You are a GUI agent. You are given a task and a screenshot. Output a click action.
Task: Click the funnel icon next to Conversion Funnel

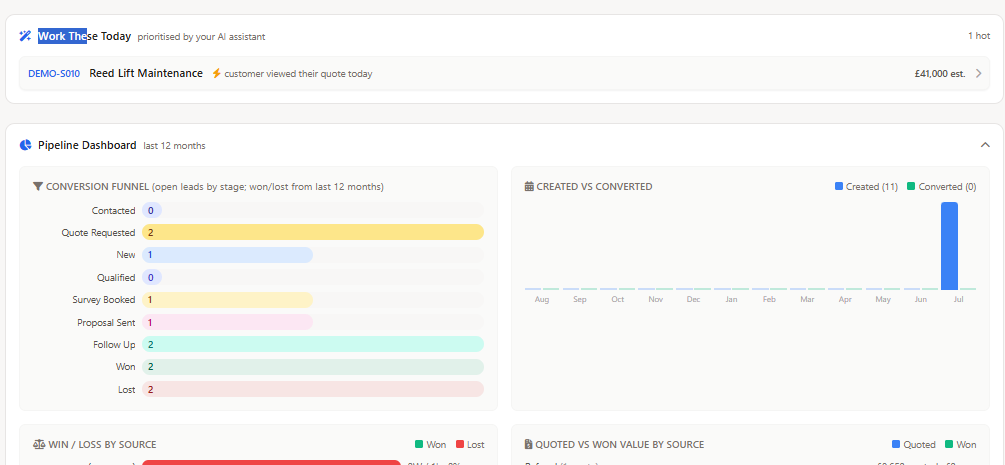click(x=38, y=187)
